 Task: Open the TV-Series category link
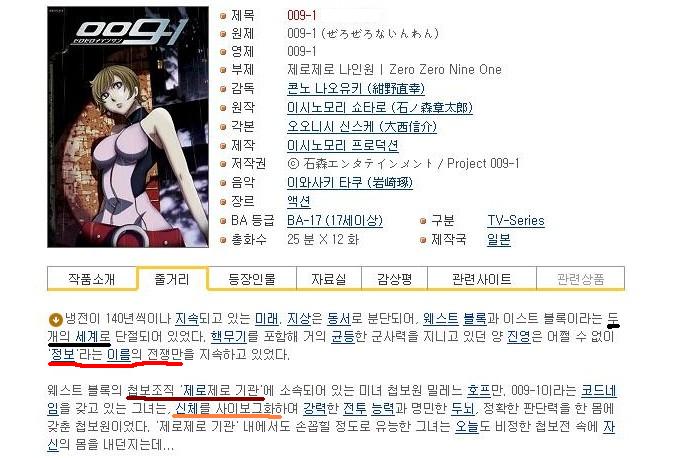click(516, 221)
